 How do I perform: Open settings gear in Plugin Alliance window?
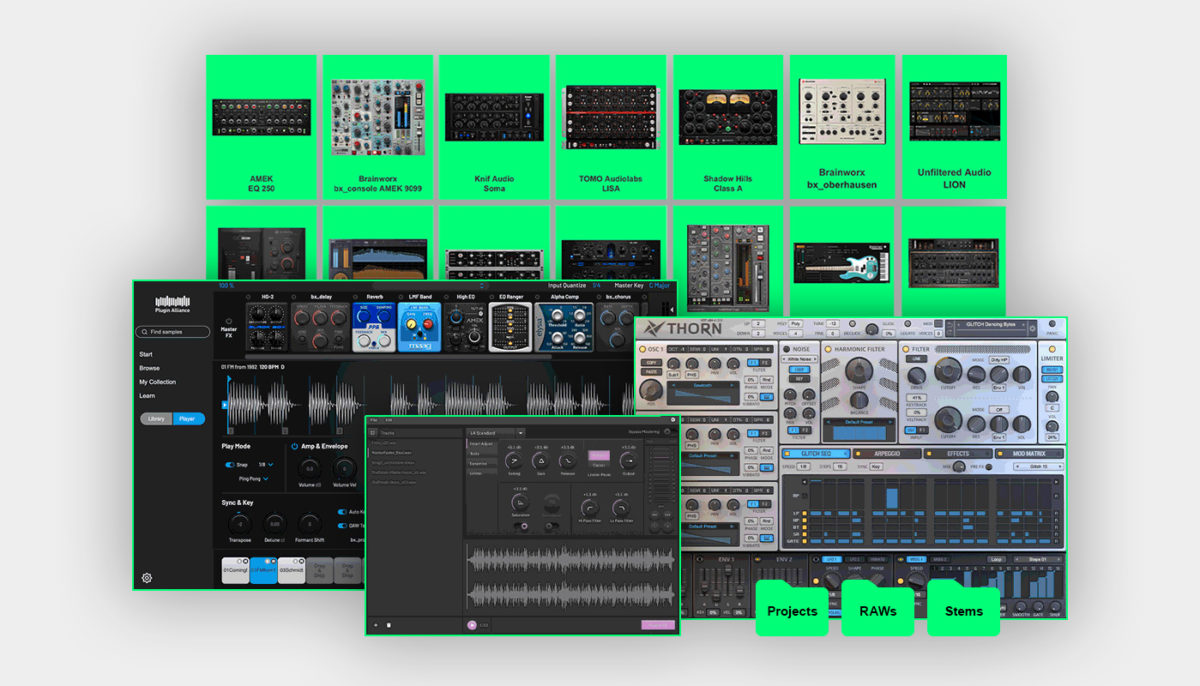(x=147, y=577)
